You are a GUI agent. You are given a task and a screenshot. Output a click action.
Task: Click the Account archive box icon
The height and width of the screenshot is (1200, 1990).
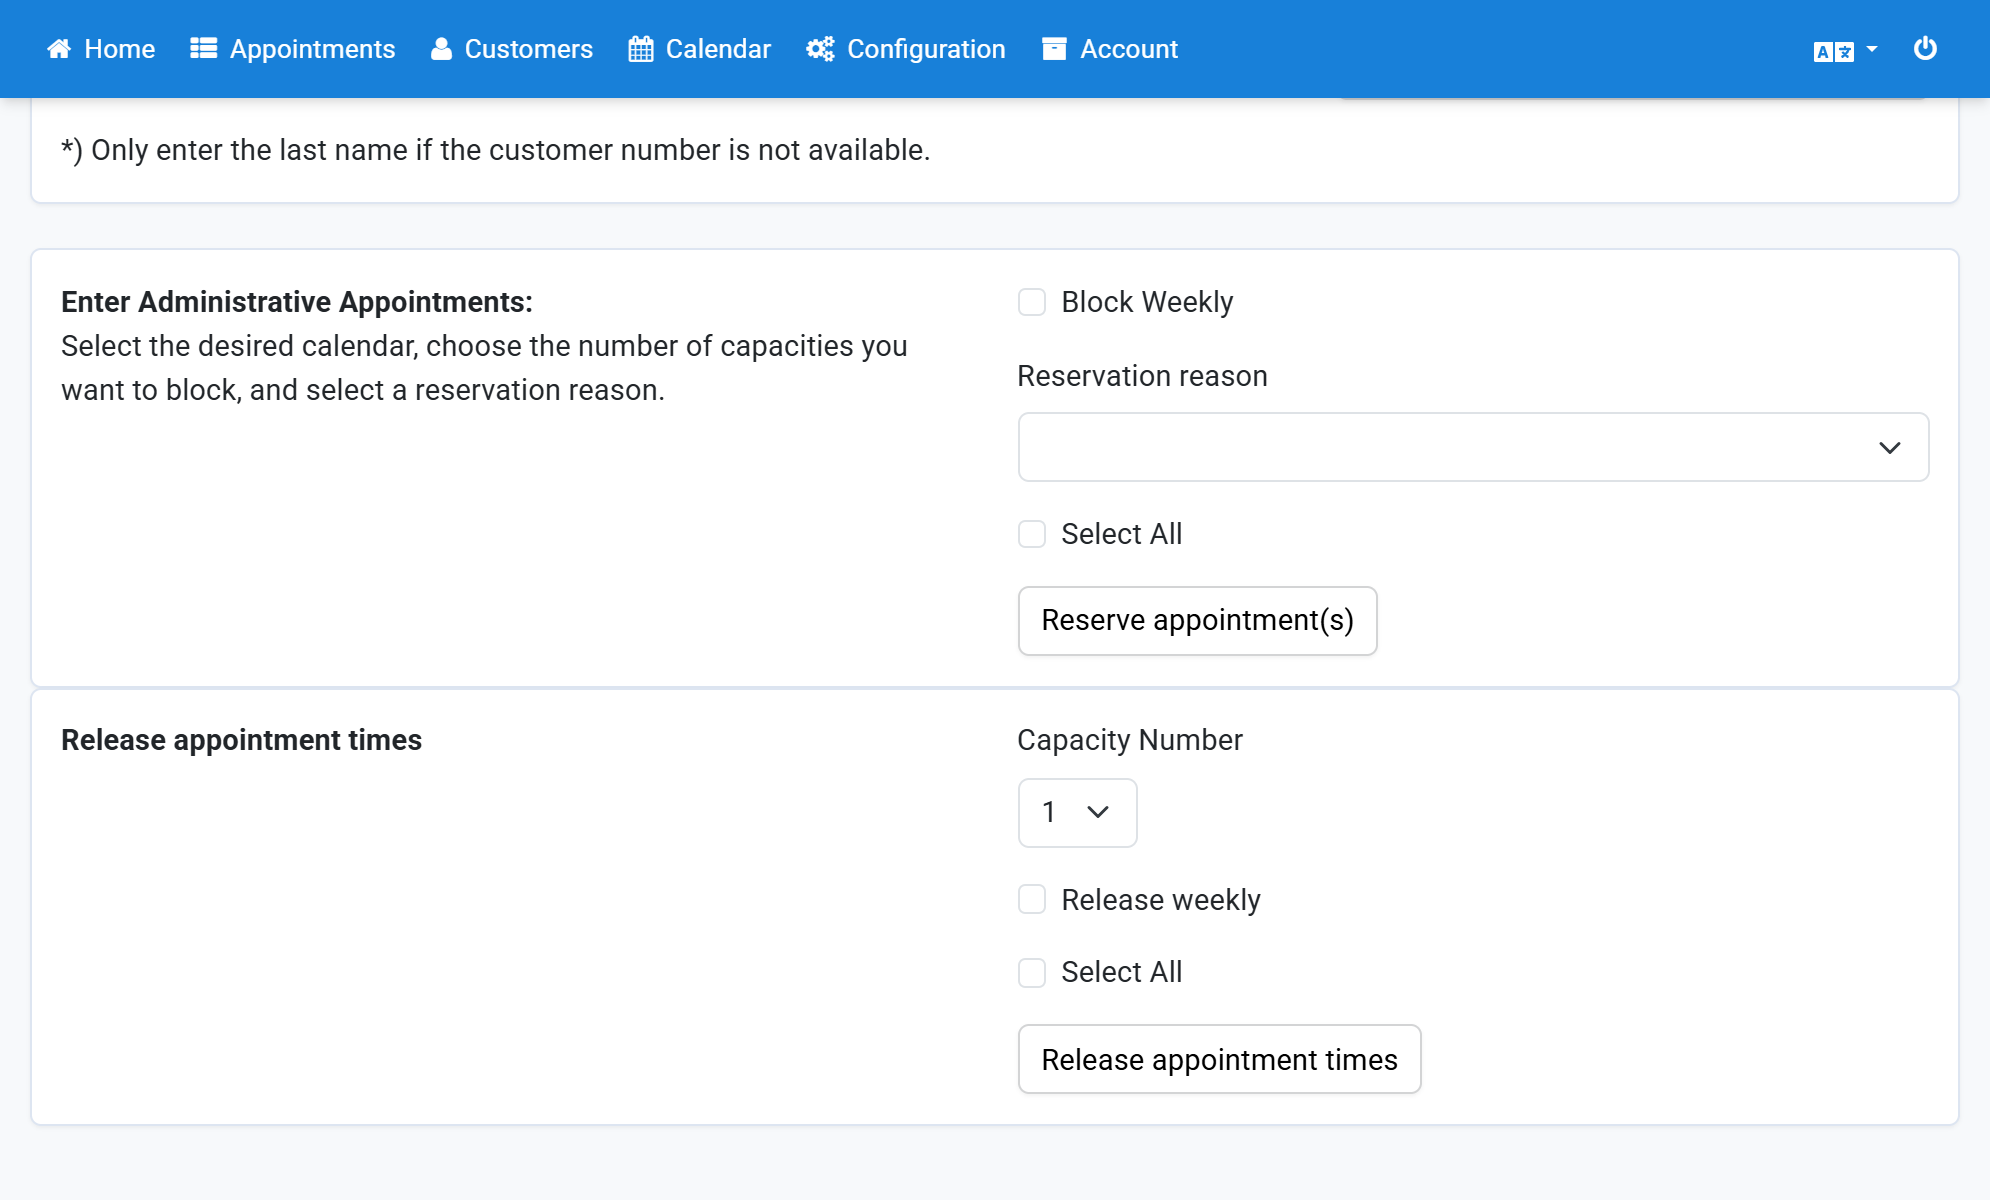(1054, 49)
